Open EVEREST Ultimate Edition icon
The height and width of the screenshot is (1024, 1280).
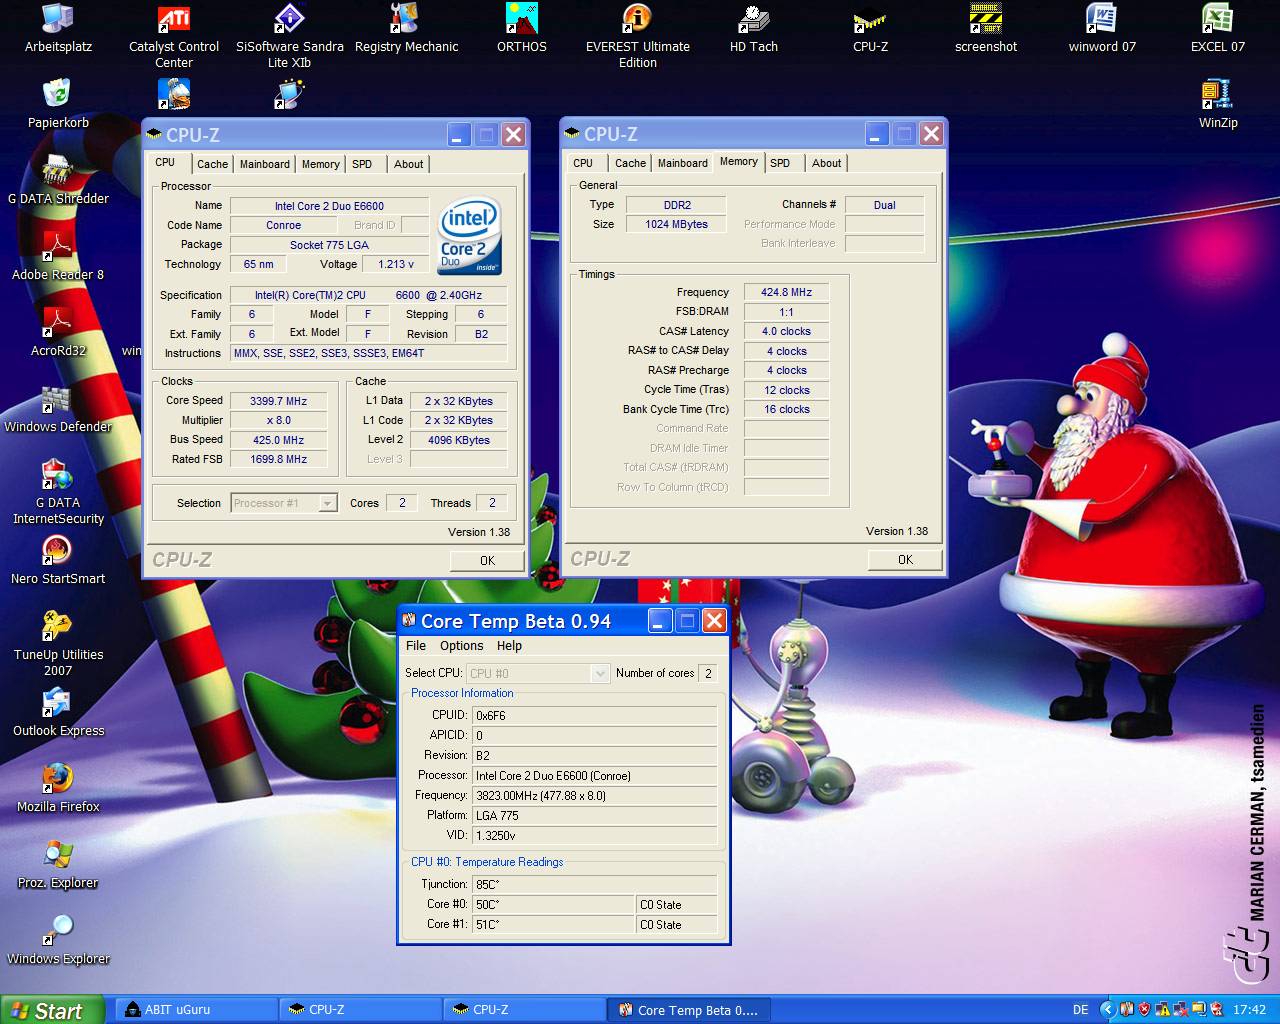[638, 36]
